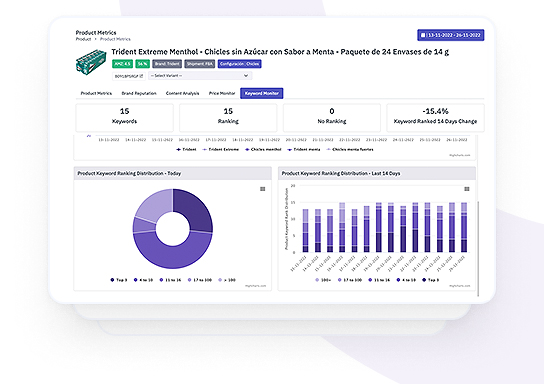Open the bar chart hamburger menu icon
The image size is (544, 384).
pos(467,189)
